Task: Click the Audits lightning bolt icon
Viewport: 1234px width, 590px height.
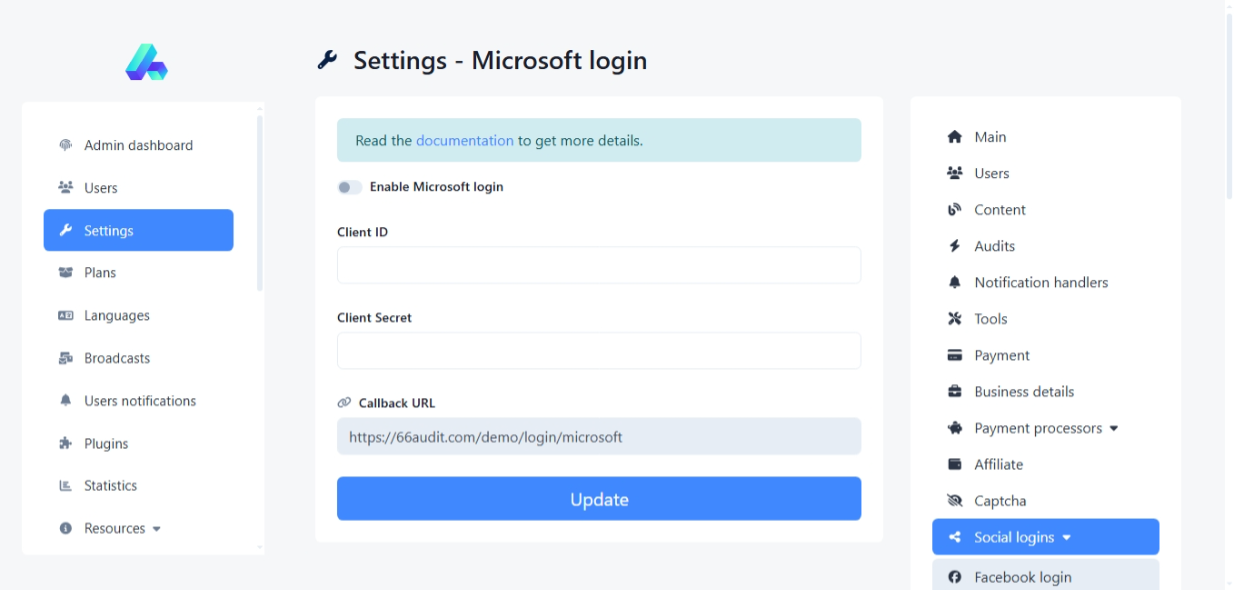Action: tap(954, 246)
